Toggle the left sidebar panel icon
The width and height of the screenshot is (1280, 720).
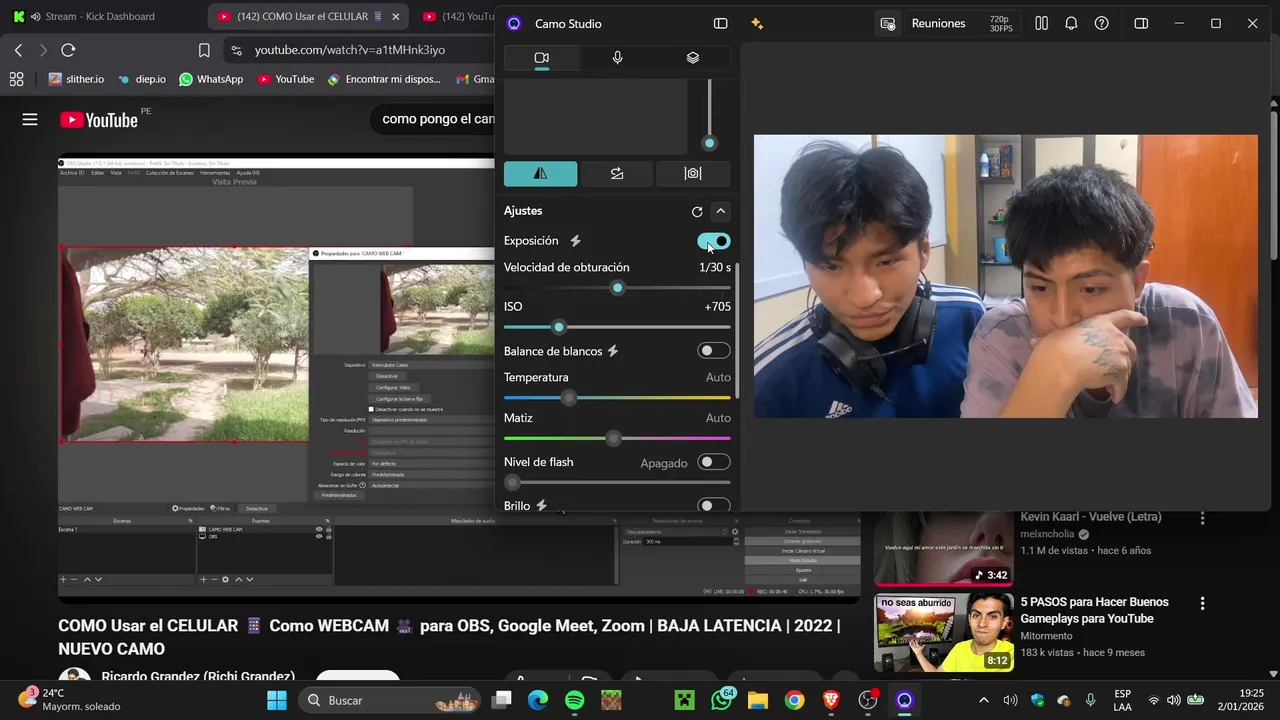(x=720, y=23)
